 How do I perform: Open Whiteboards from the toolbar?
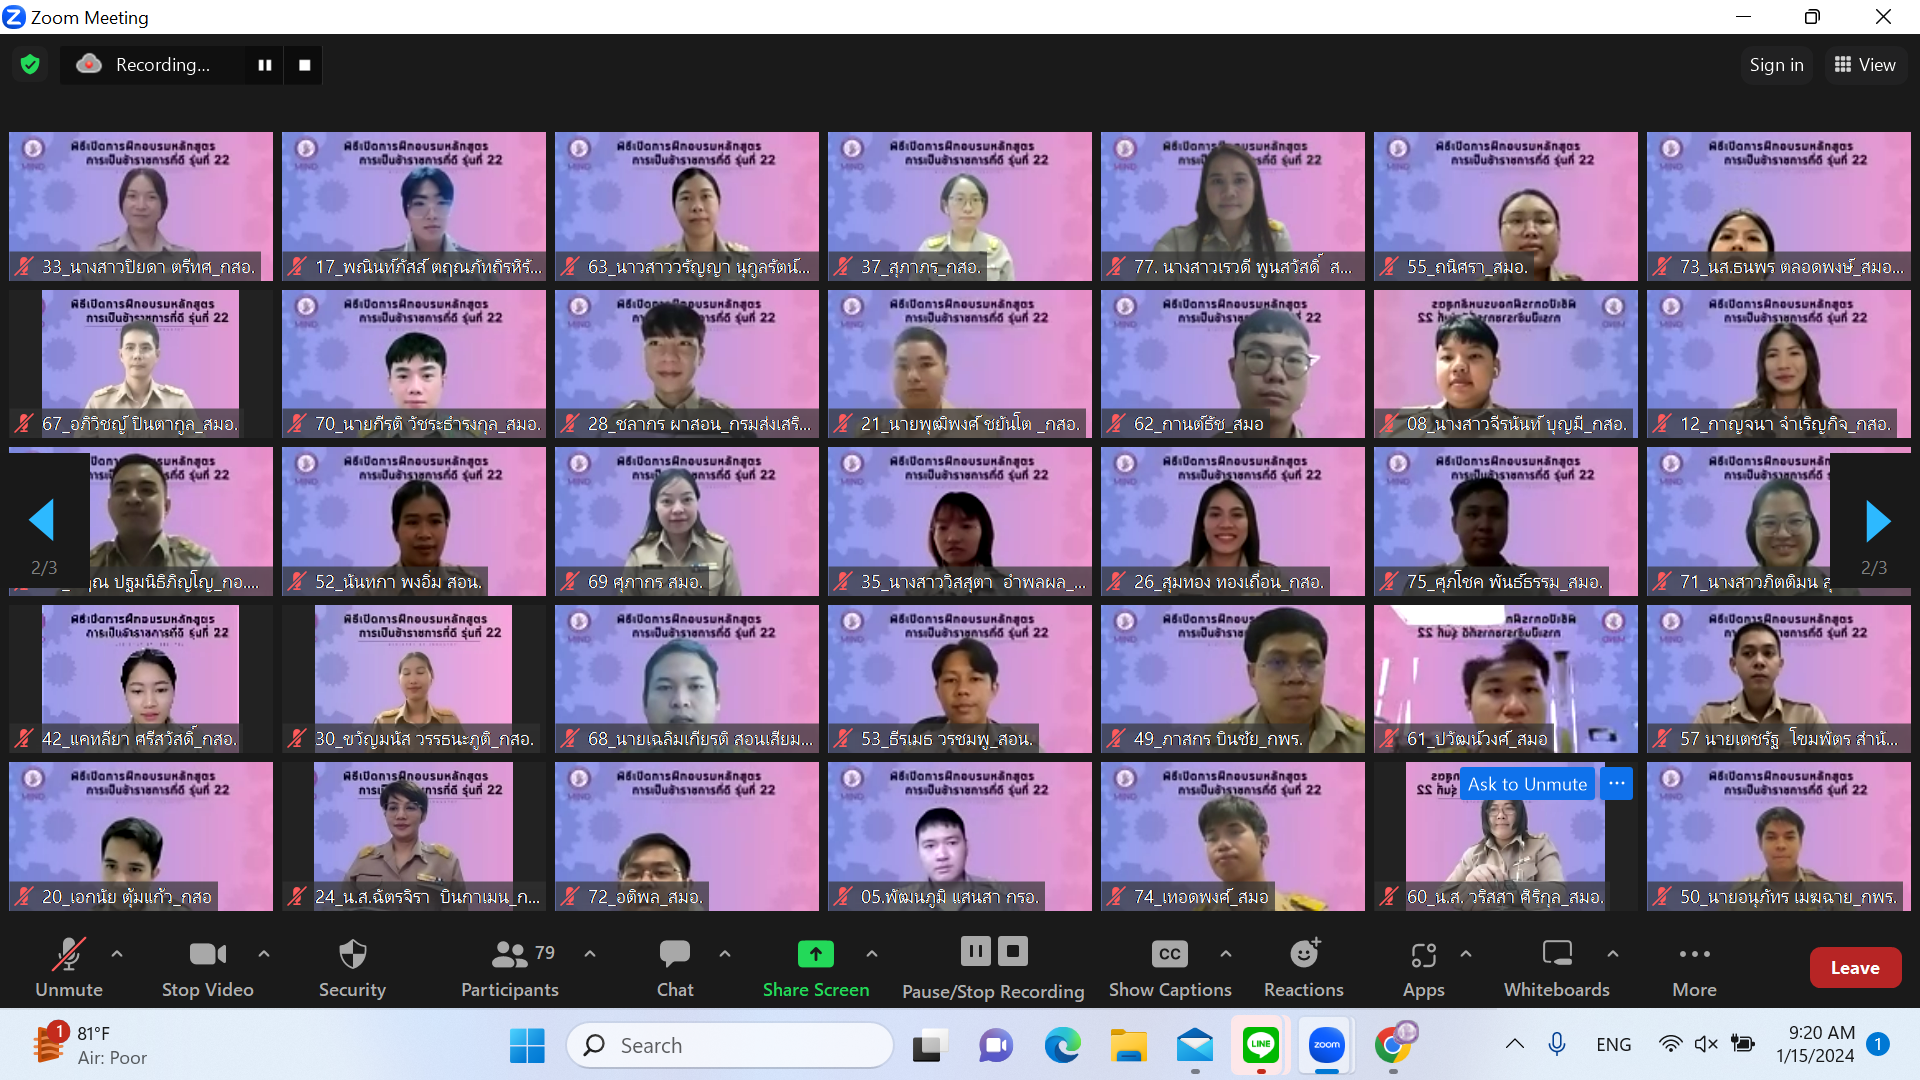[1556, 955]
